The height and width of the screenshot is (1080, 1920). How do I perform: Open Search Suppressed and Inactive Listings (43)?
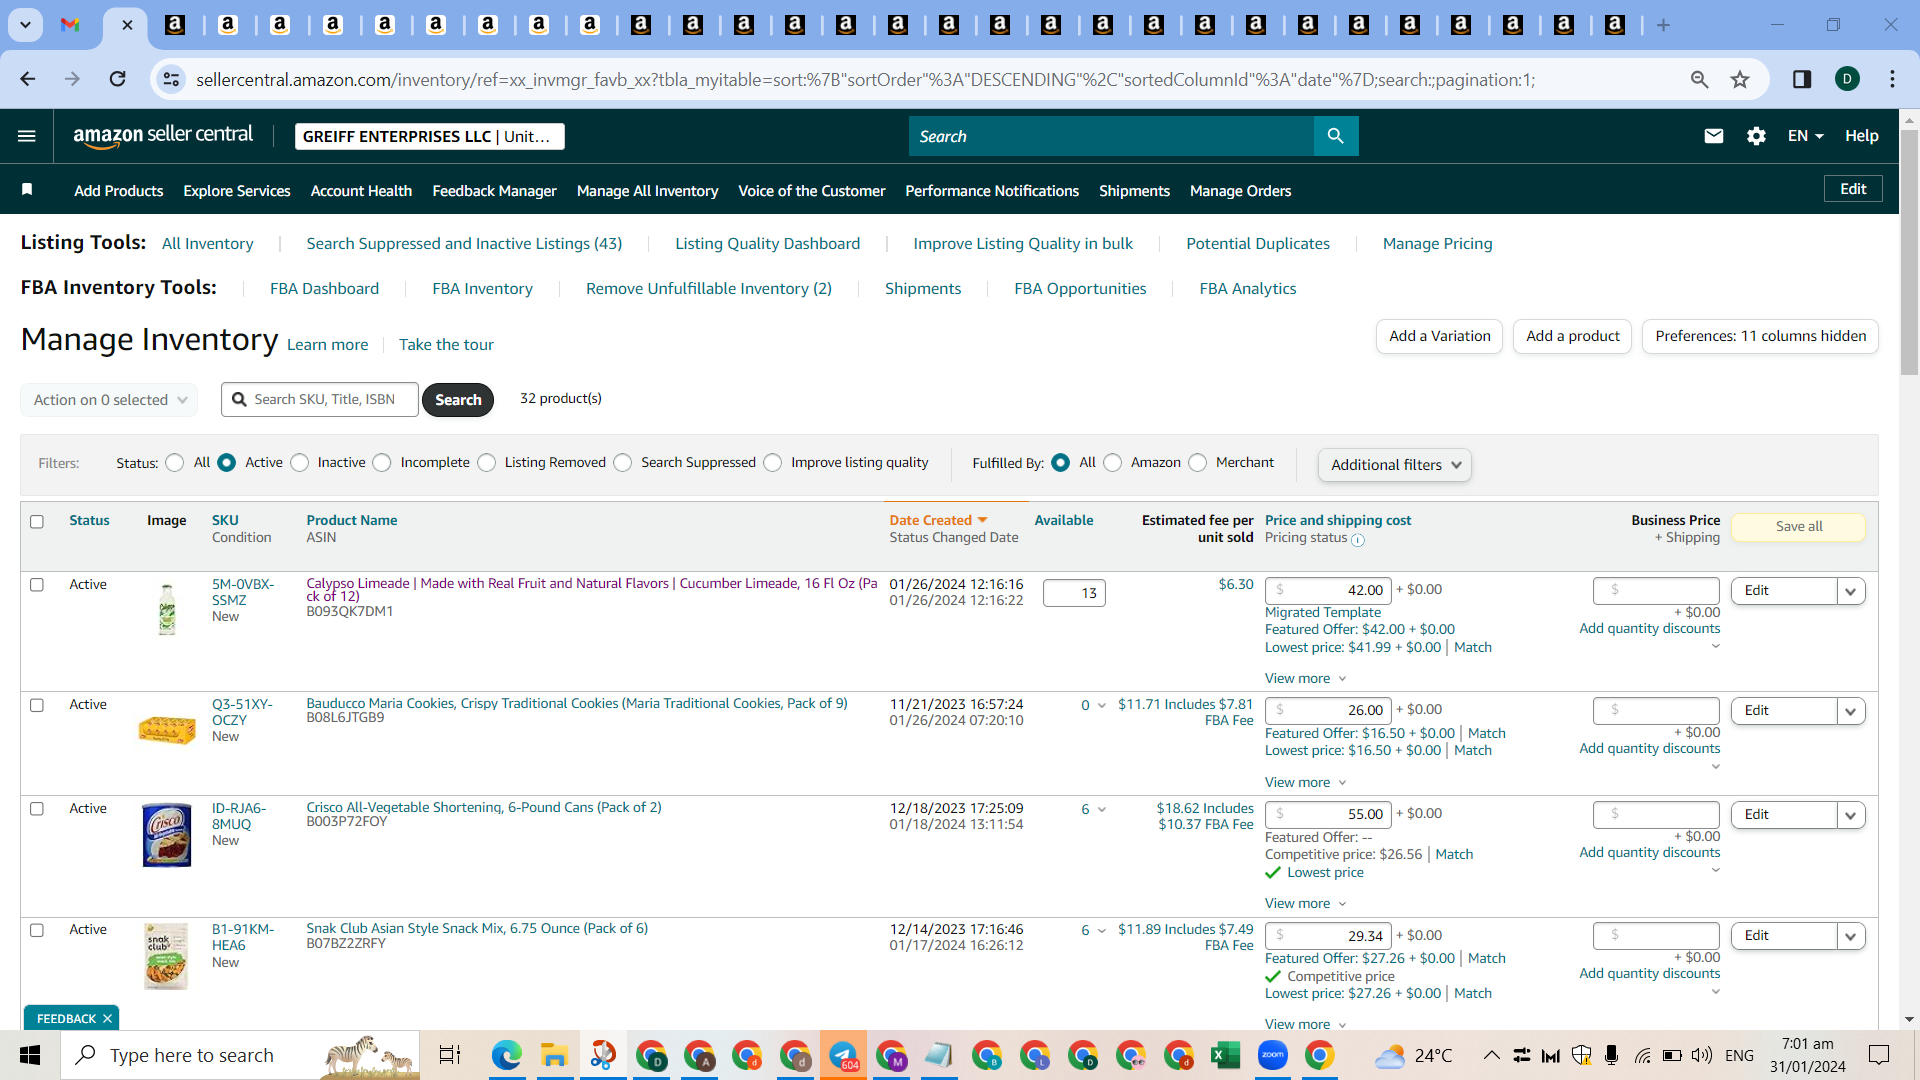coord(464,243)
